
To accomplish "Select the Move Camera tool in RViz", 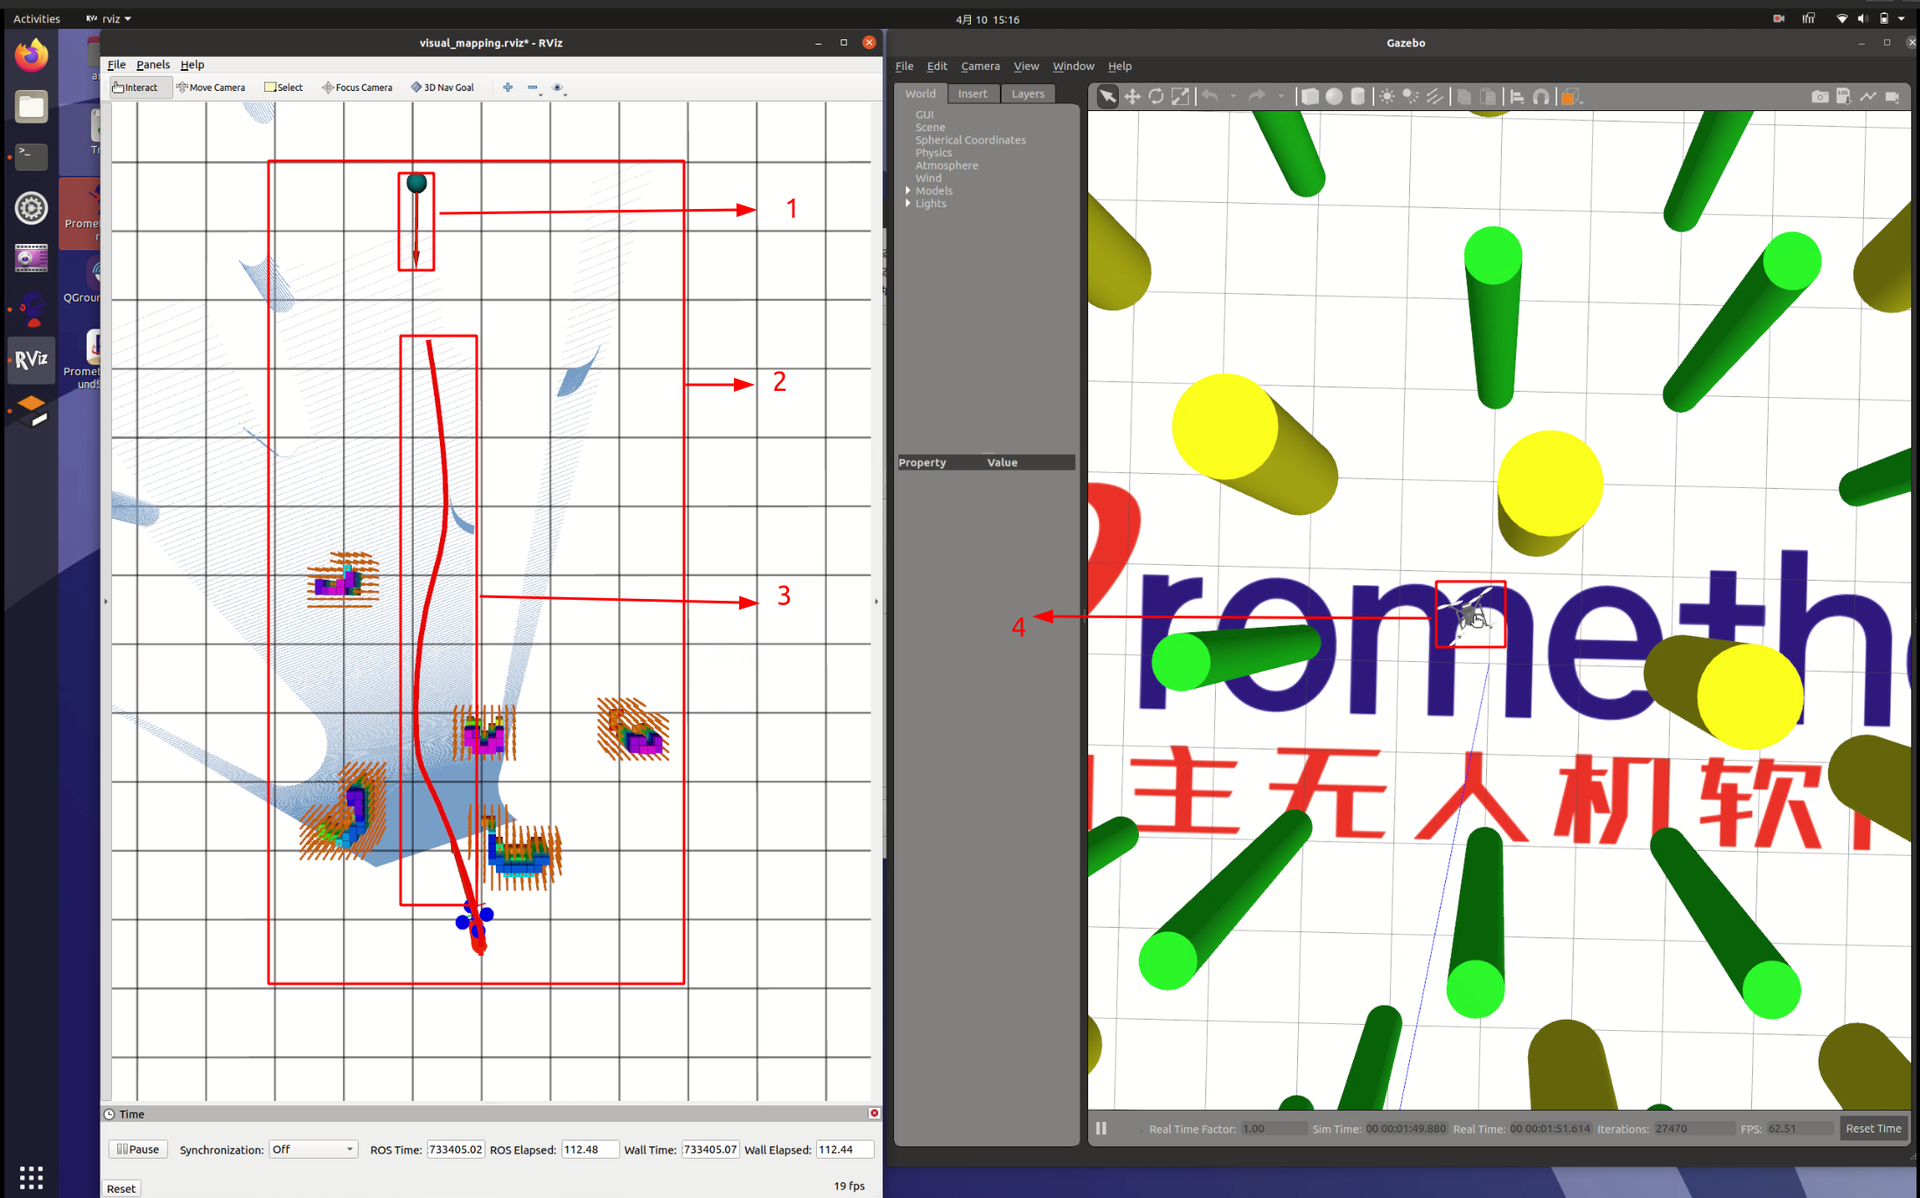I will pyautogui.click(x=210, y=87).
